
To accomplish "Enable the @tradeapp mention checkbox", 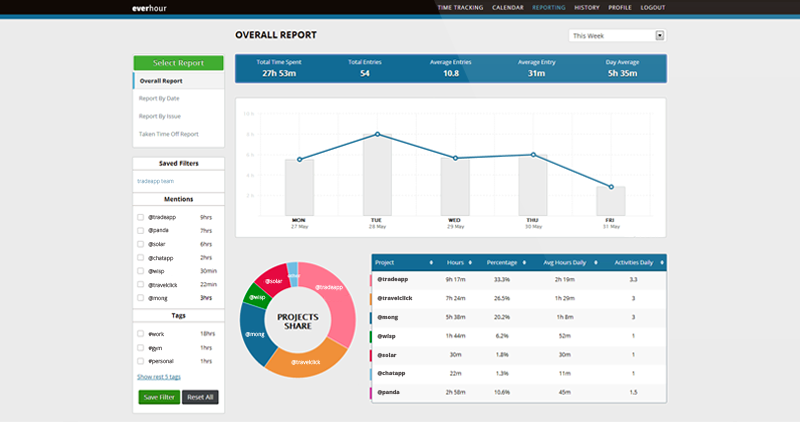I will point(140,217).
